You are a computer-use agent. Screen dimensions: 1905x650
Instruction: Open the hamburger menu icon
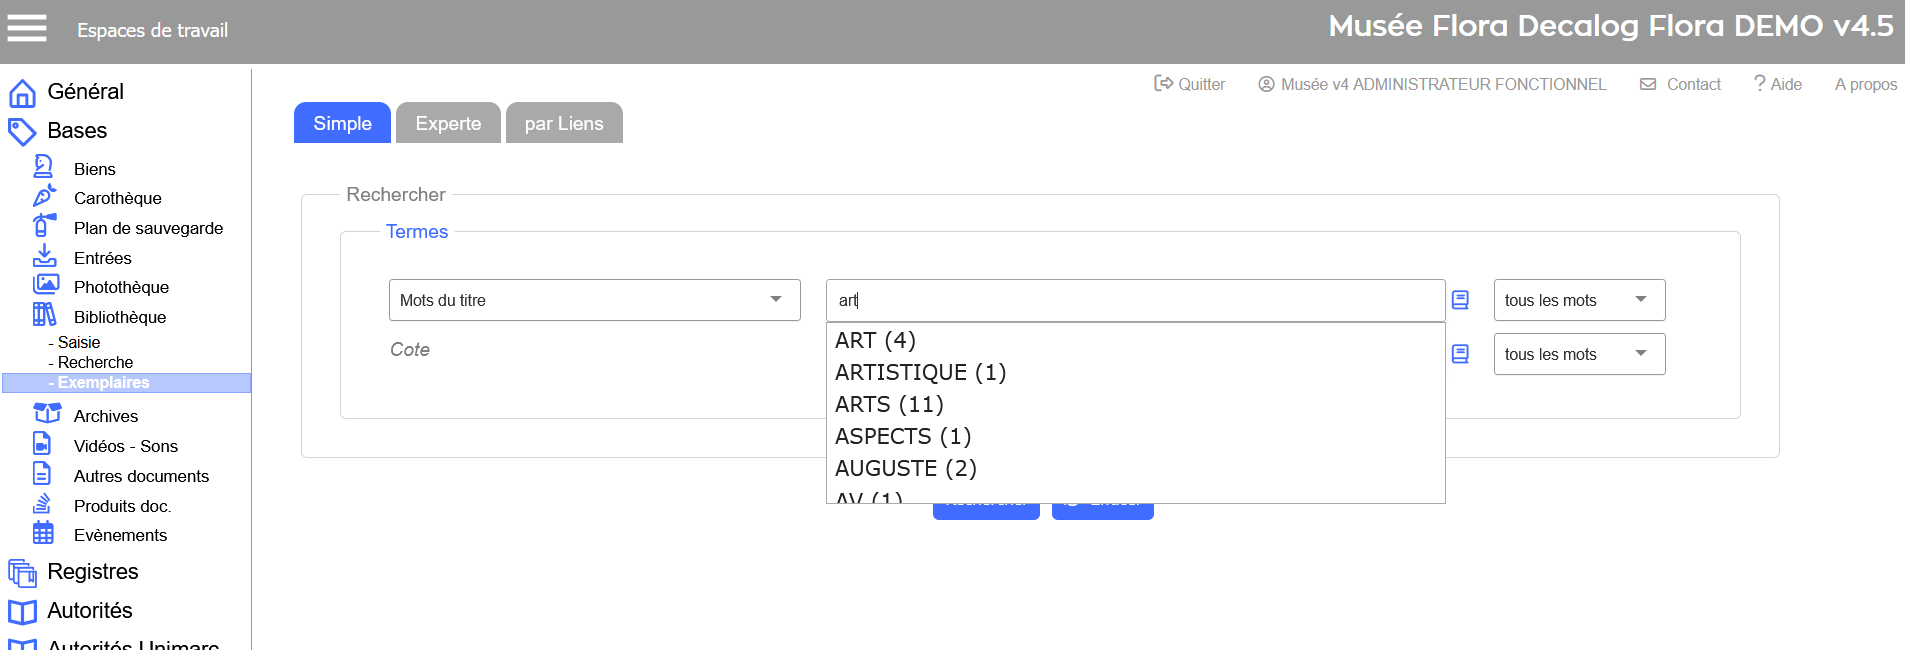pyautogui.click(x=27, y=28)
